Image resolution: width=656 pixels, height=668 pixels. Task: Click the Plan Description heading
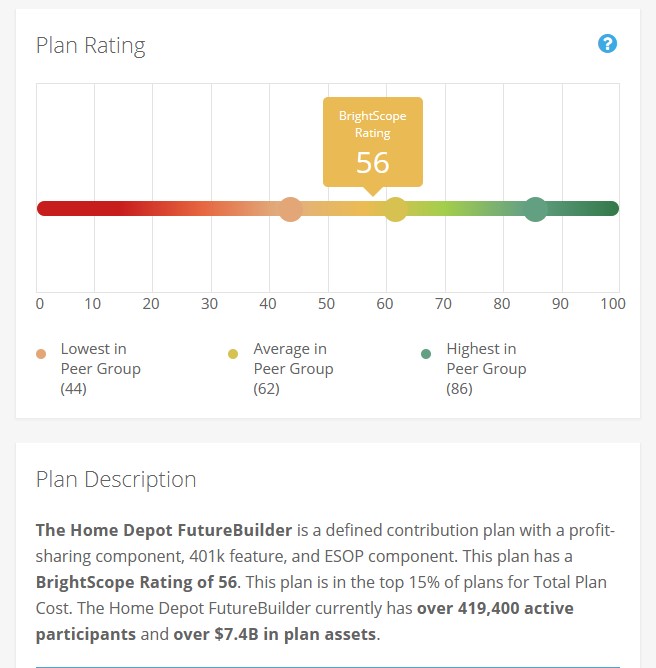click(116, 479)
